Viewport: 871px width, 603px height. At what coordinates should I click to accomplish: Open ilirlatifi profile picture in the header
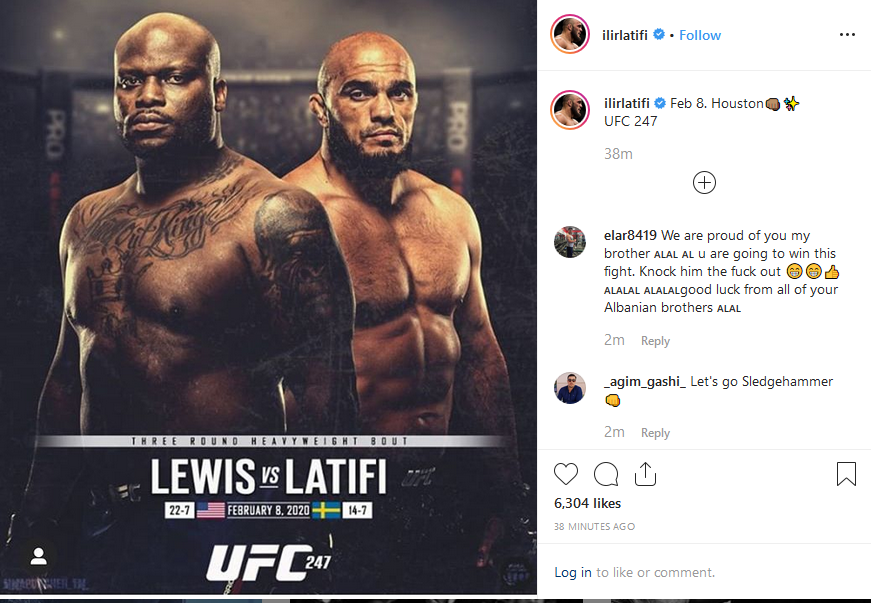pos(570,34)
